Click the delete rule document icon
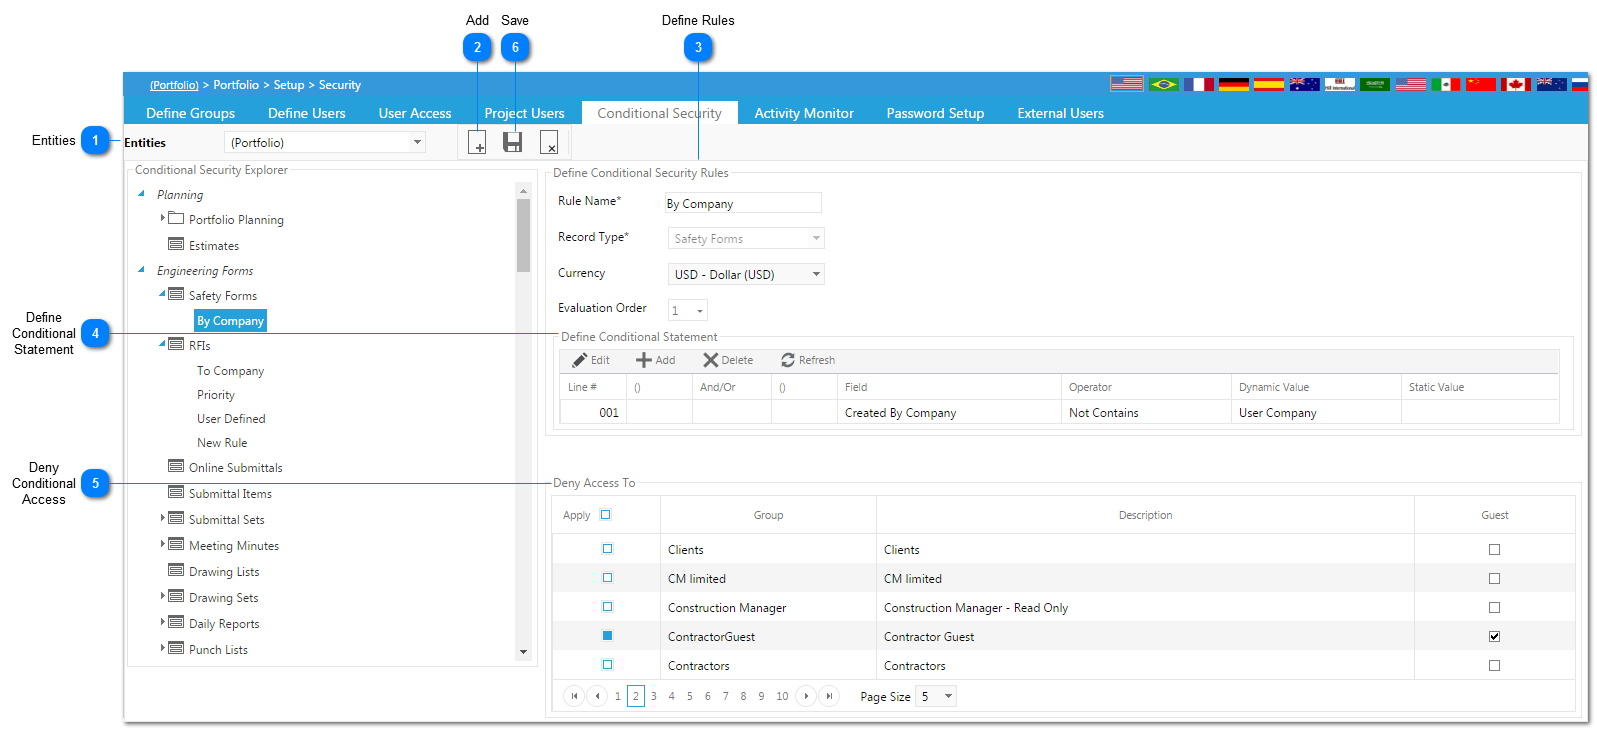1597x731 pixels. (549, 142)
